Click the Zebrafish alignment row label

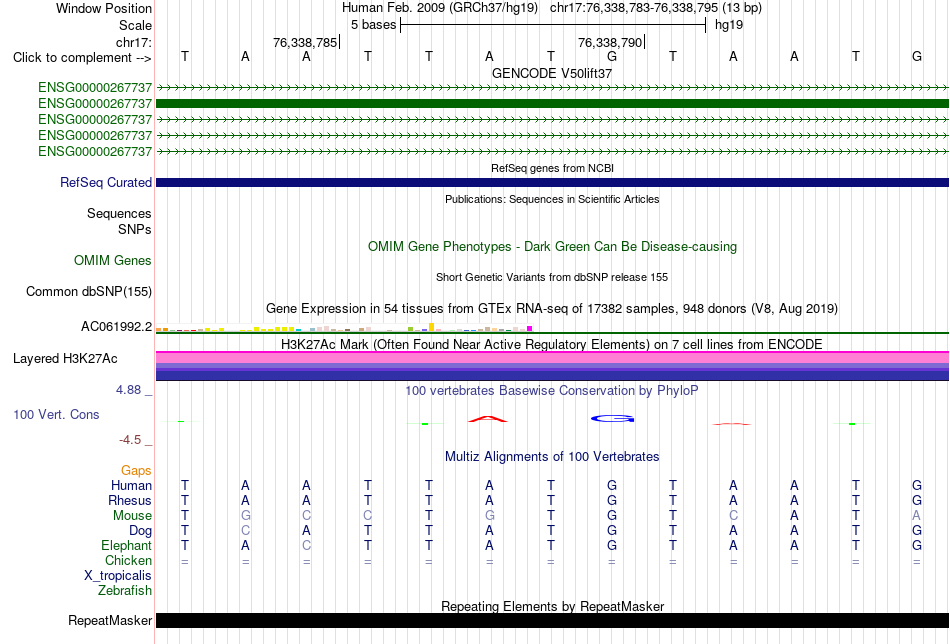125,591
